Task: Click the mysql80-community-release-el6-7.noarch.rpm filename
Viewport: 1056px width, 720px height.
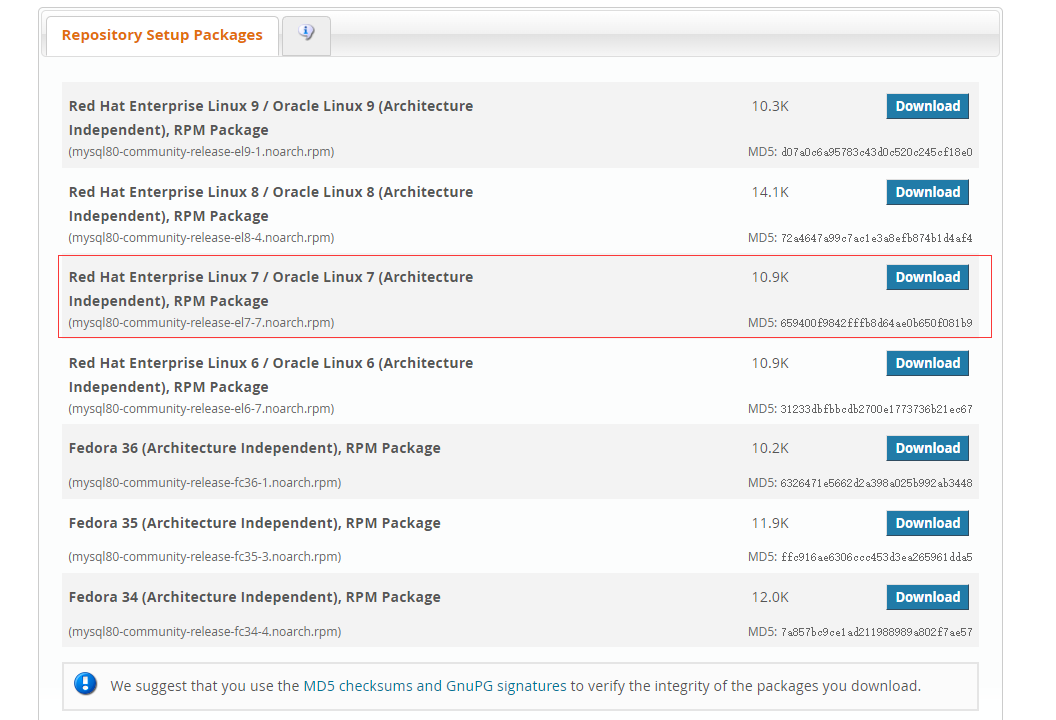Action: (201, 409)
